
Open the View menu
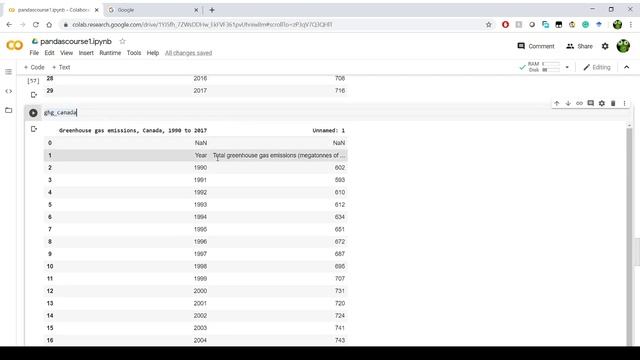[x=67, y=53]
